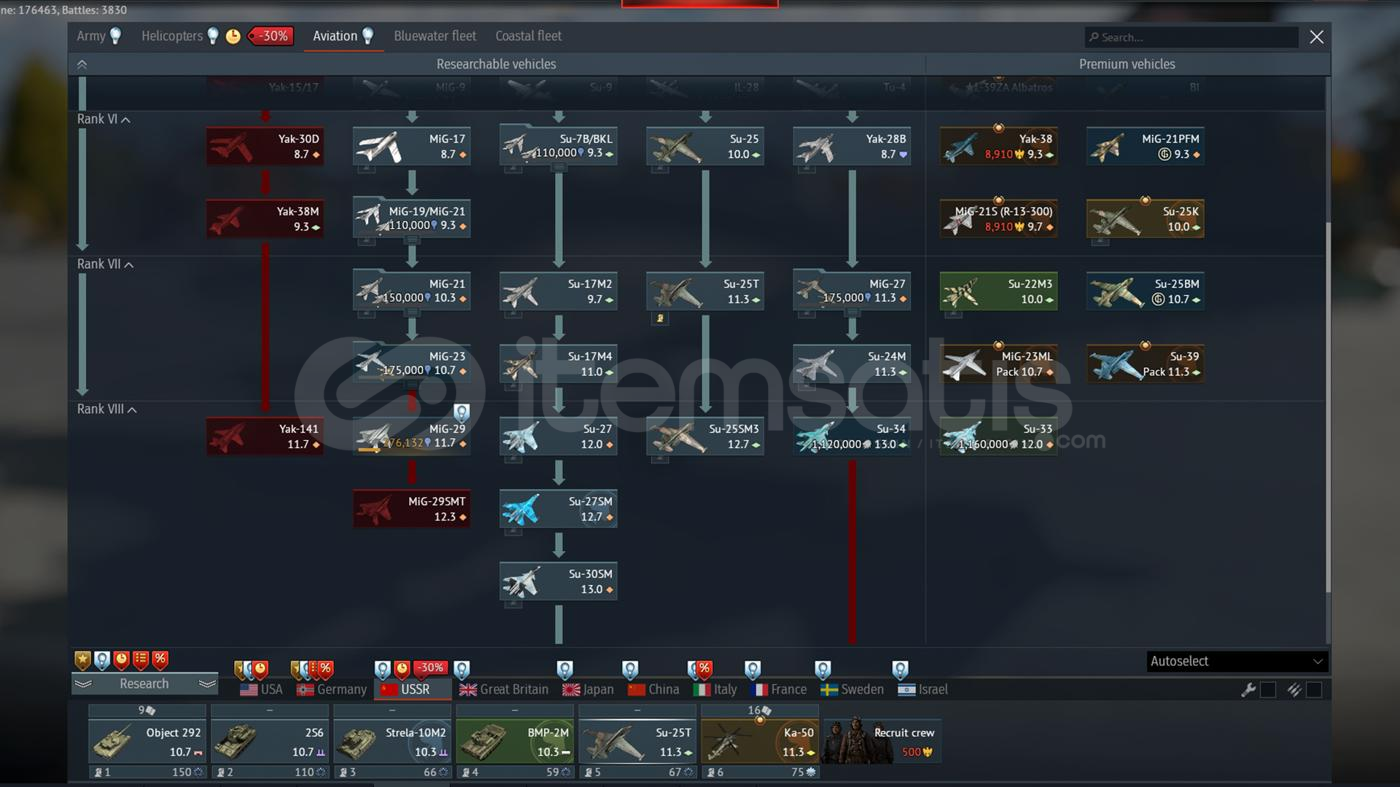Click the Su-27SM fighter jet card
Viewport: 1400px width, 787px height.
(558, 509)
